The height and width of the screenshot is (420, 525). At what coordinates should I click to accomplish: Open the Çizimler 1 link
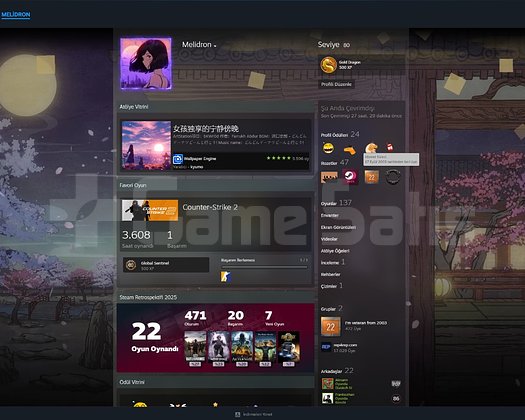coord(331,286)
